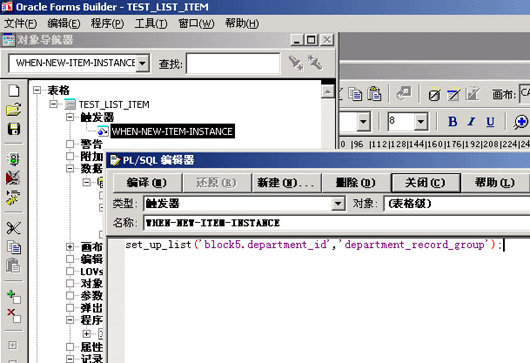Select the WHEN-NEW-ITEM-INSTANCE trigger icon in the tree
Image resolution: width=530 pixels, height=363 pixels.
point(103,131)
